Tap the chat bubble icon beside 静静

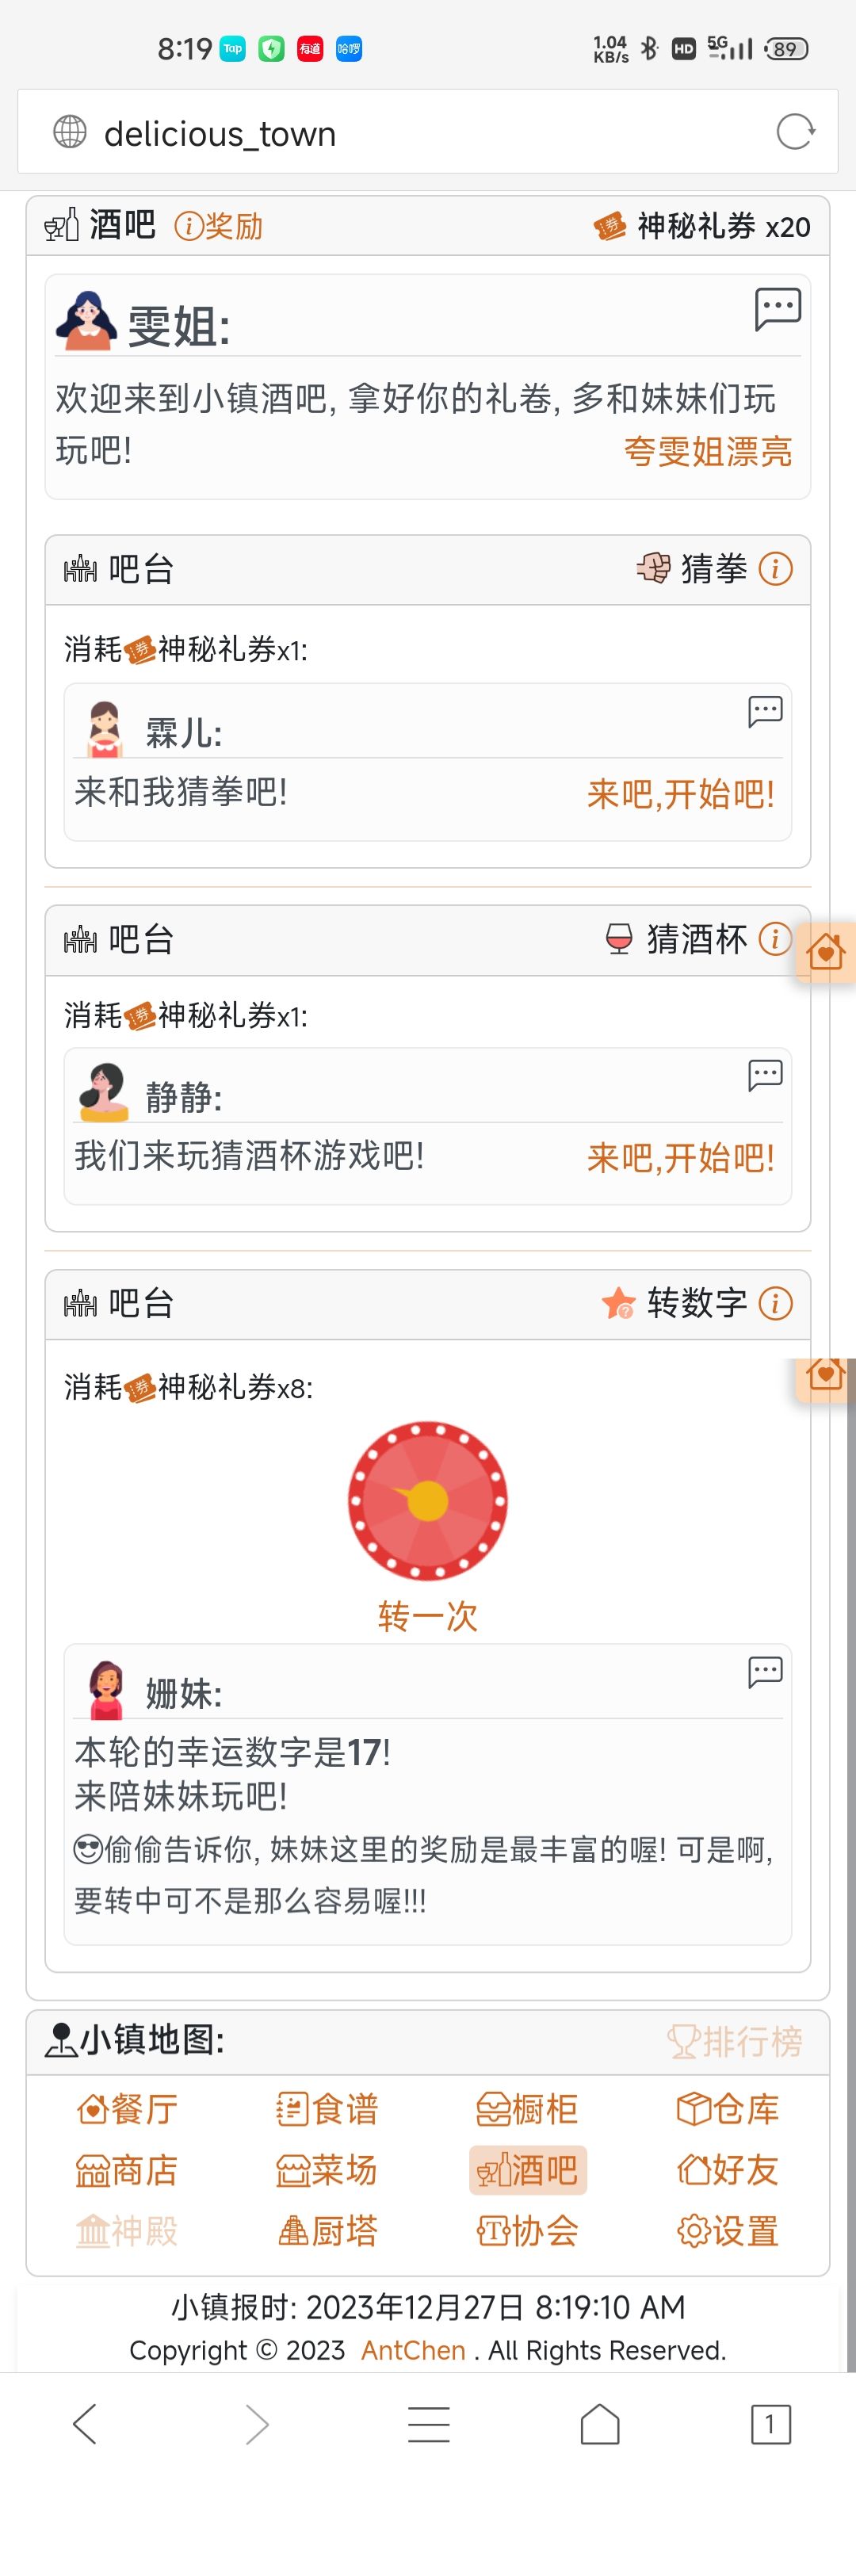pos(765,1075)
